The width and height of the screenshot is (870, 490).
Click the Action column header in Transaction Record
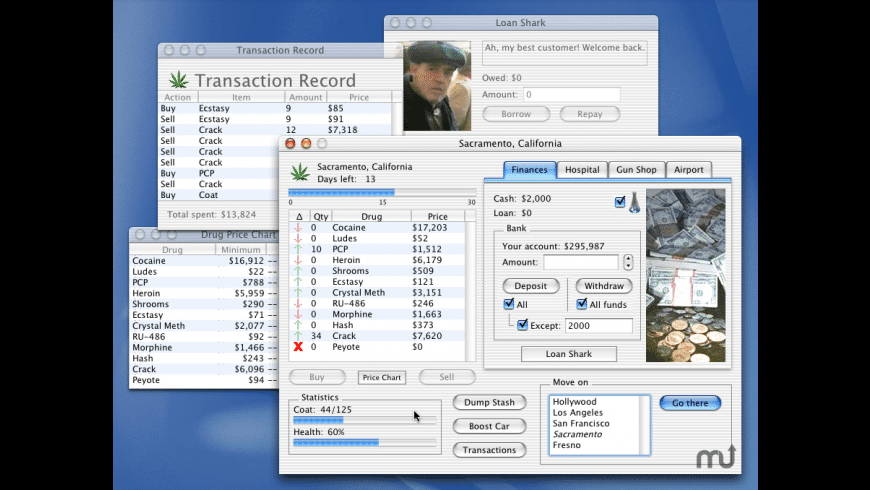178,97
